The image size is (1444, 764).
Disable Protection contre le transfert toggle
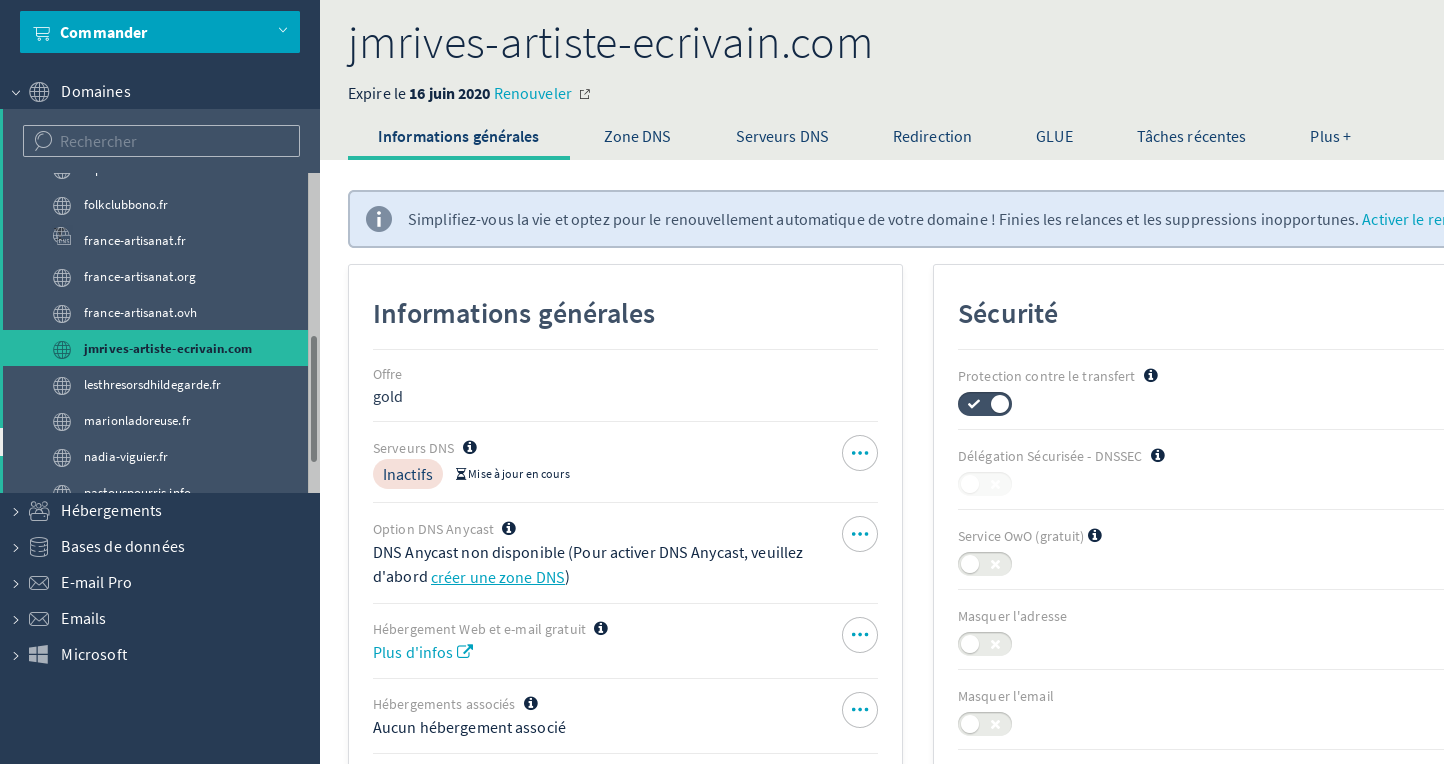tap(985, 404)
